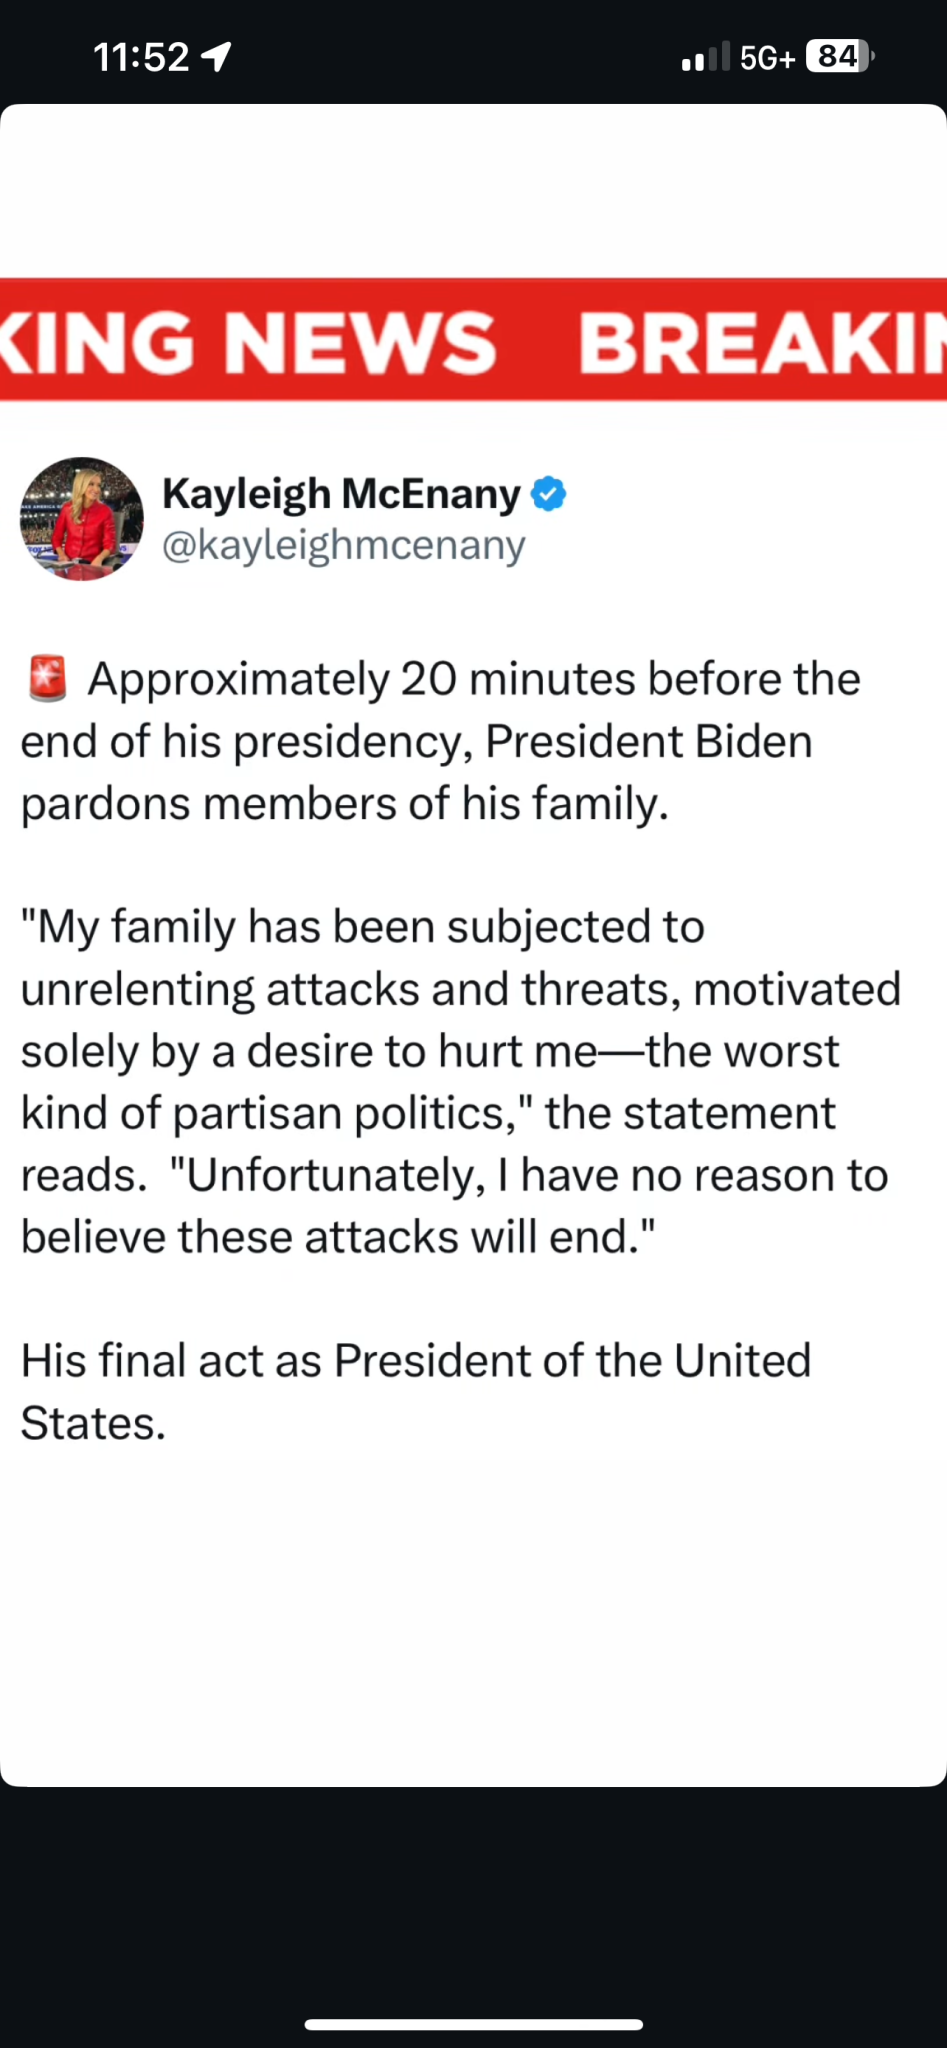Image resolution: width=947 pixels, height=2048 pixels.
Task: Tap the cellular signal bars icon
Action: tap(705, 57)
